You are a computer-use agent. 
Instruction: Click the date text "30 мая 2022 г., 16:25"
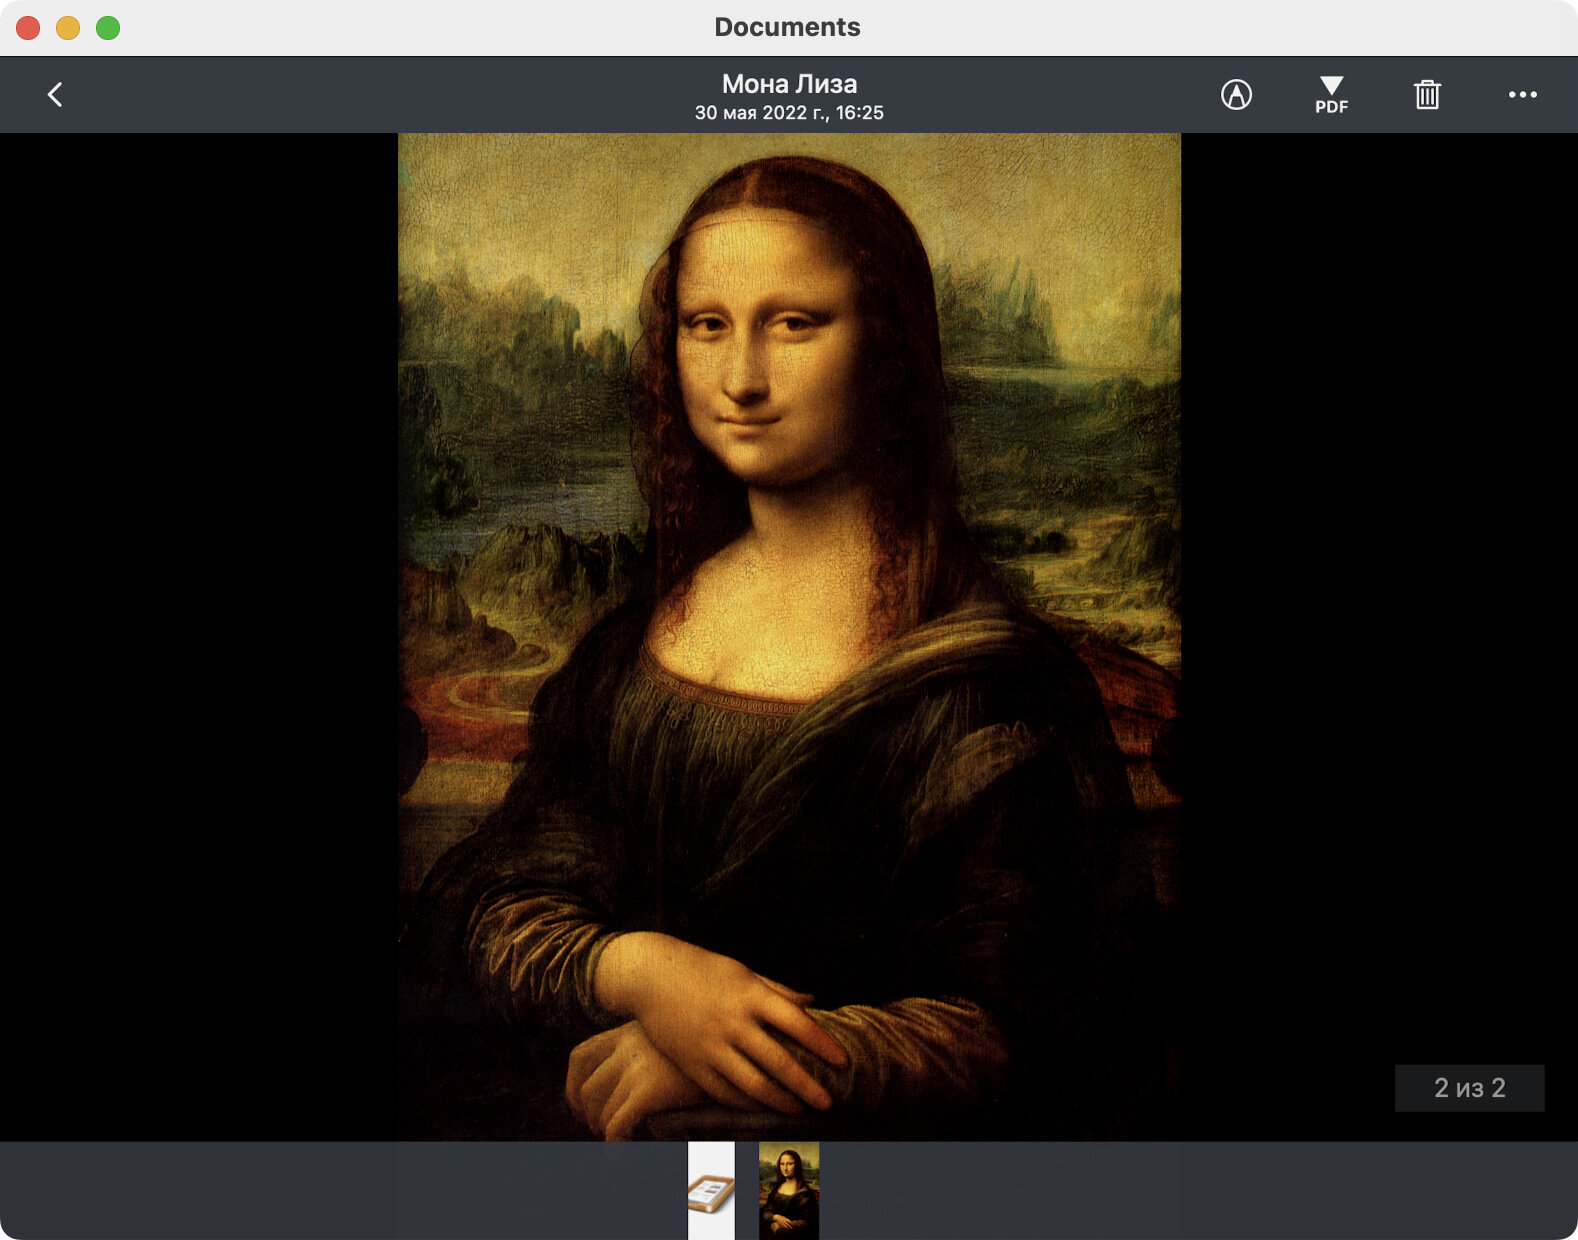pyautogui.click(x=789, y=113)
